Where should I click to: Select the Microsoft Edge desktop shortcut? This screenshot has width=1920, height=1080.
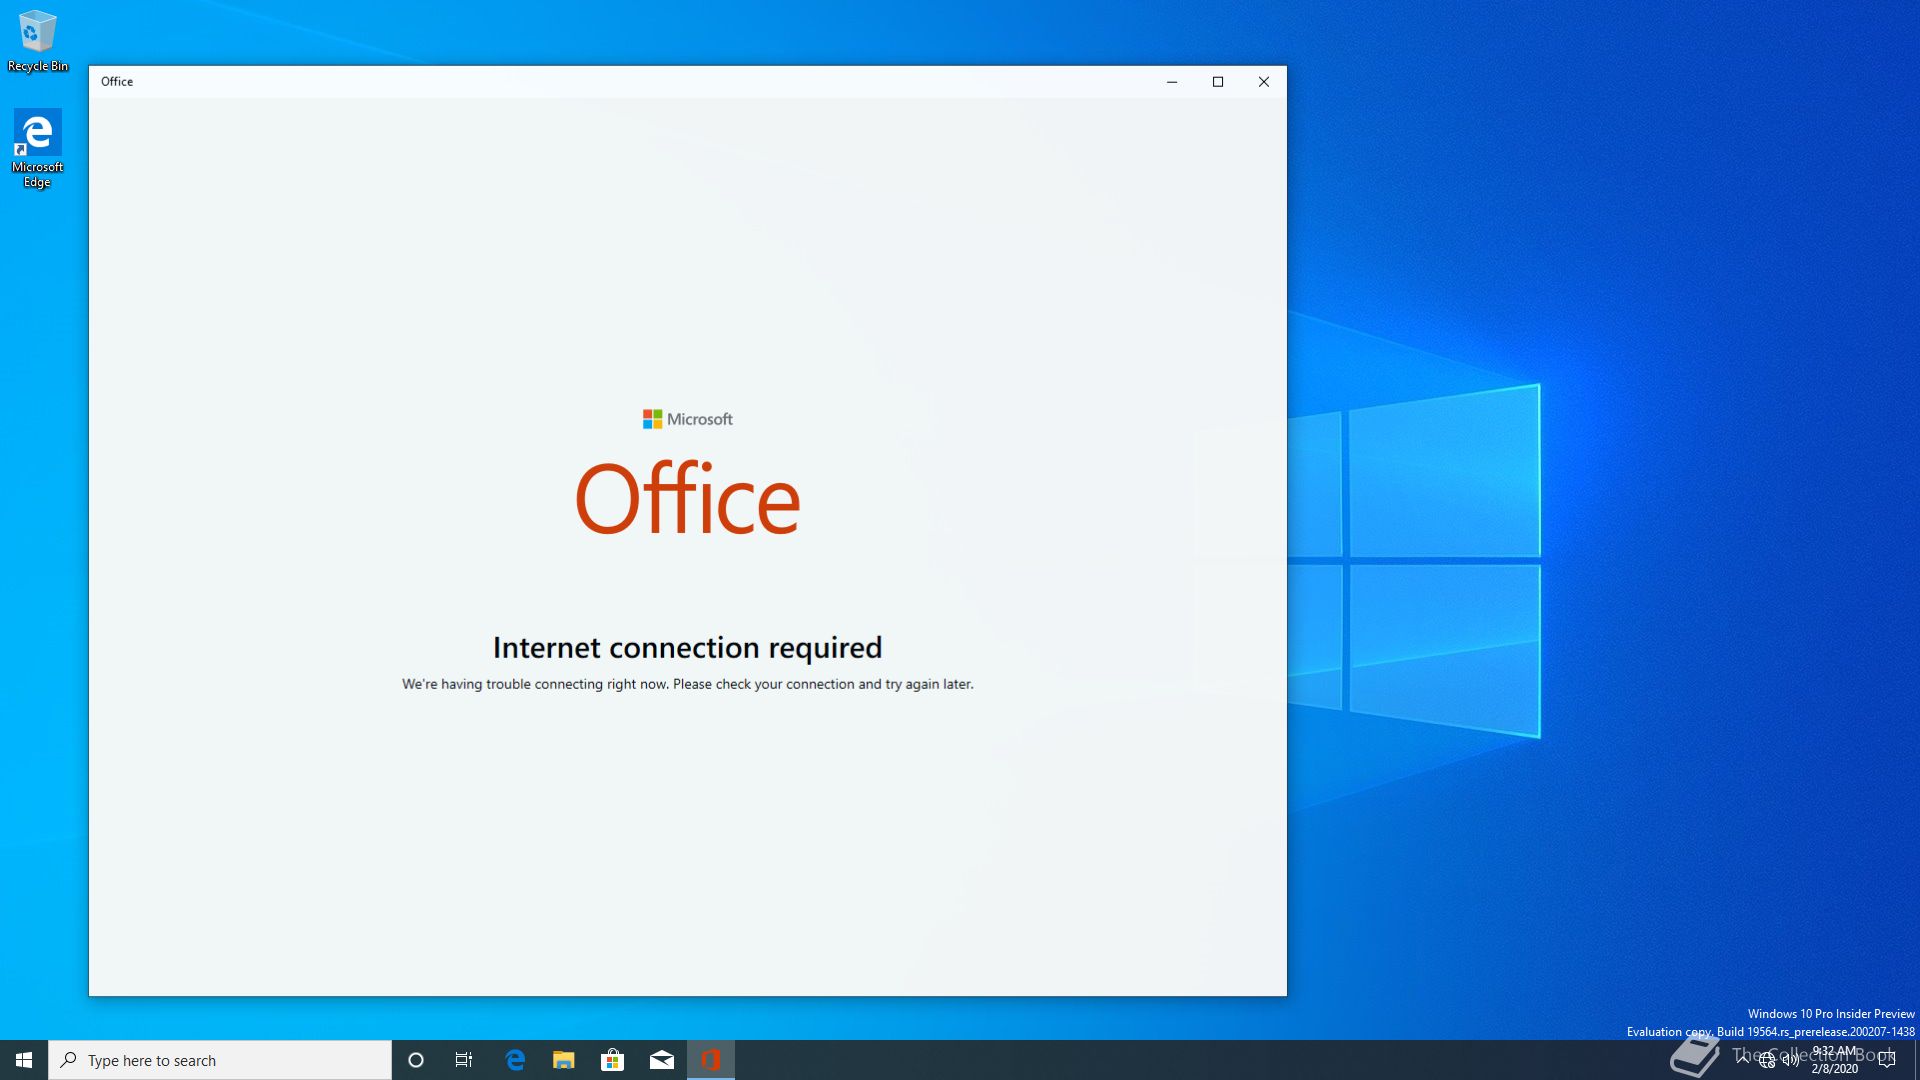(x=38, y=148)
